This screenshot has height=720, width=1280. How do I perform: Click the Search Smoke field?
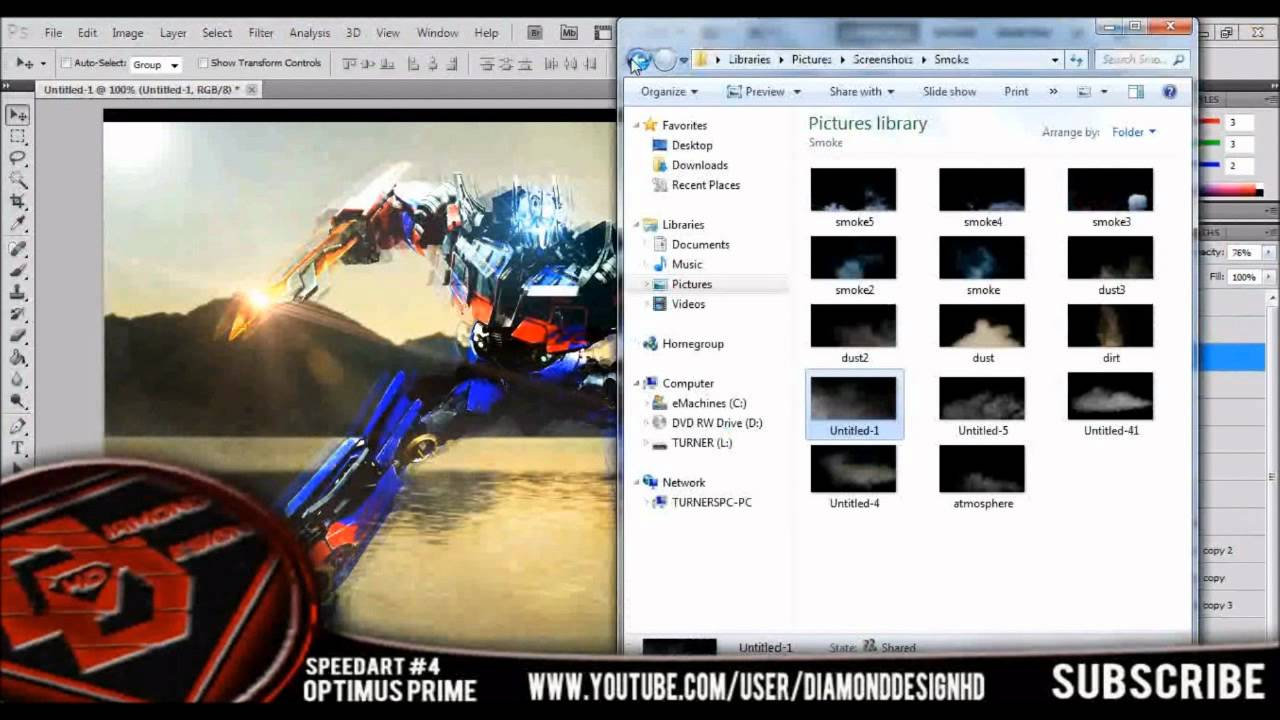coord(1141,59)
